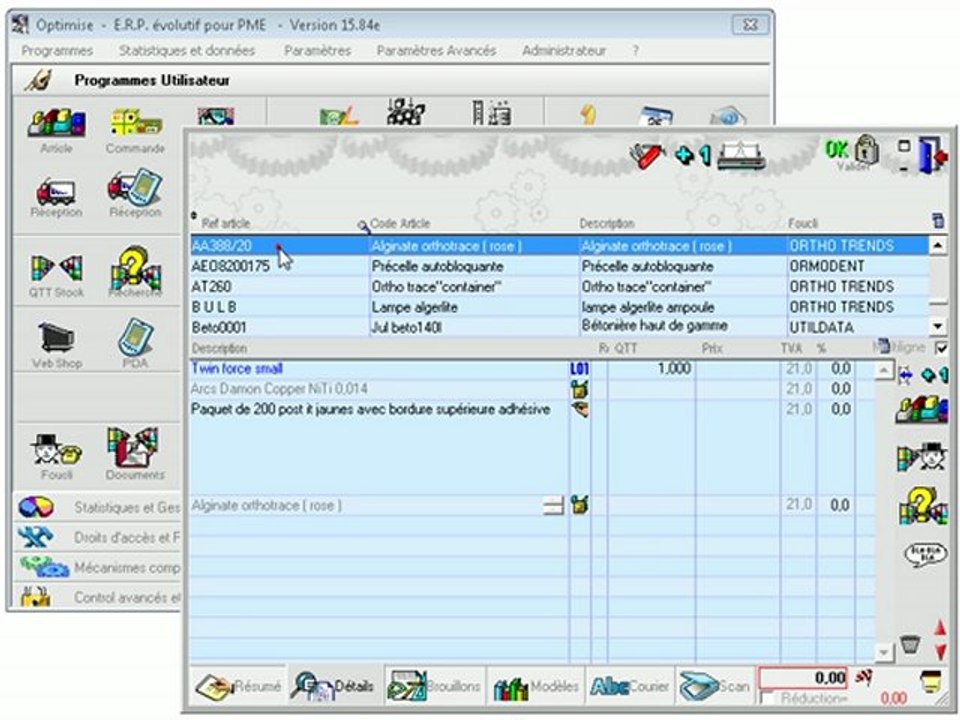The height and width of the screenshot is (720, 960).
Task: Click the question mark search icon in right sidebar
Action: 923,506
